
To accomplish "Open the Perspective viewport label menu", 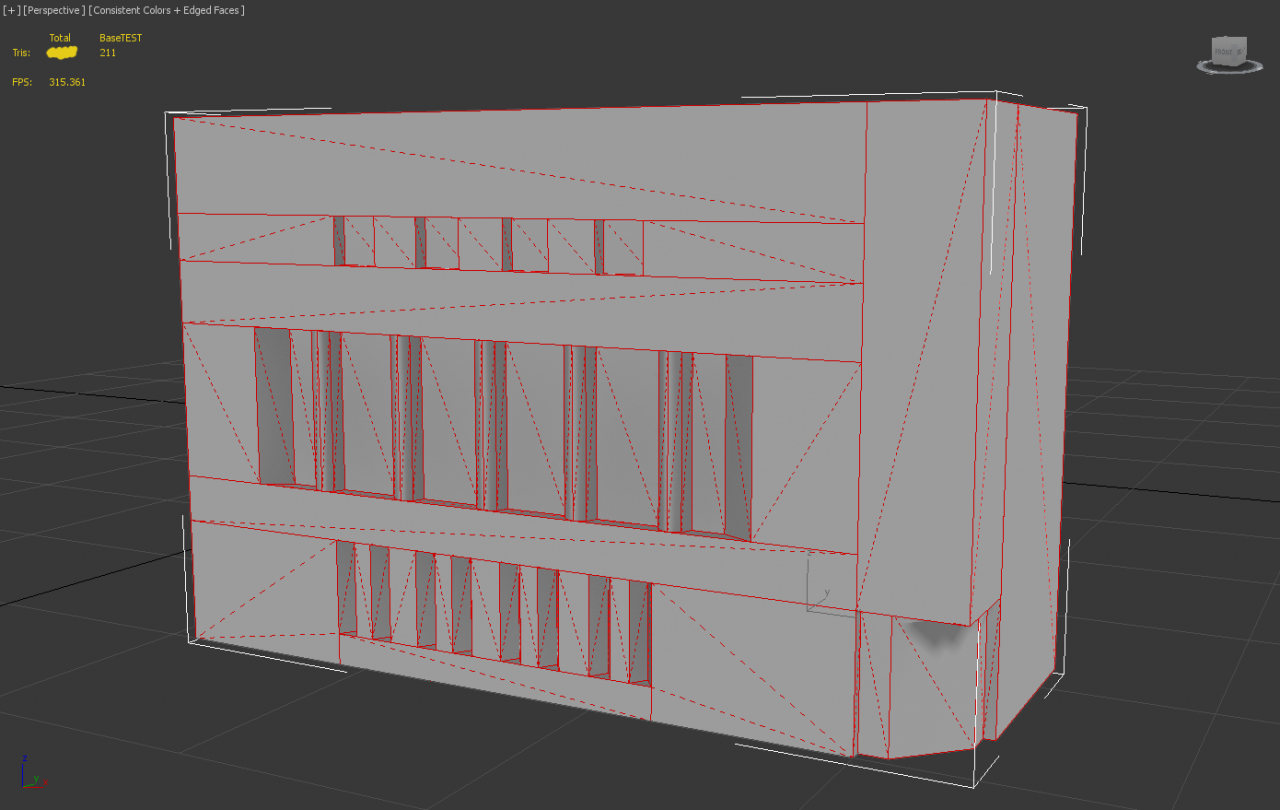I will click(53, 10).
